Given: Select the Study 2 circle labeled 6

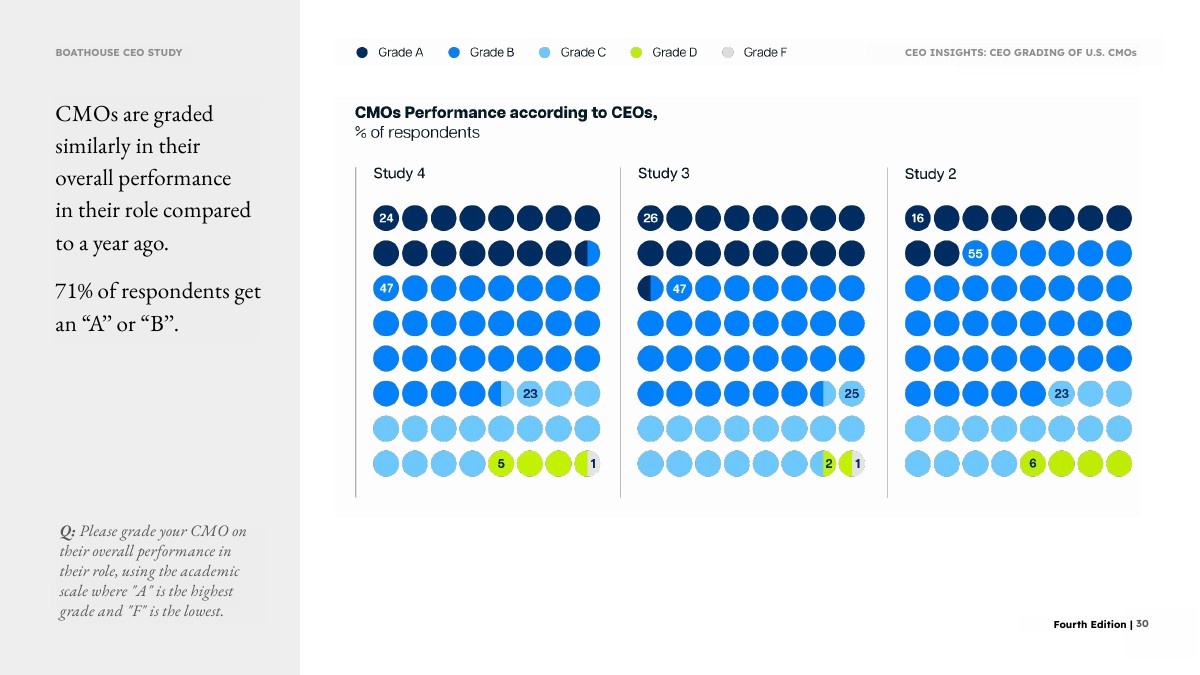Looking at the screenshot, I should click(1033, 464).
